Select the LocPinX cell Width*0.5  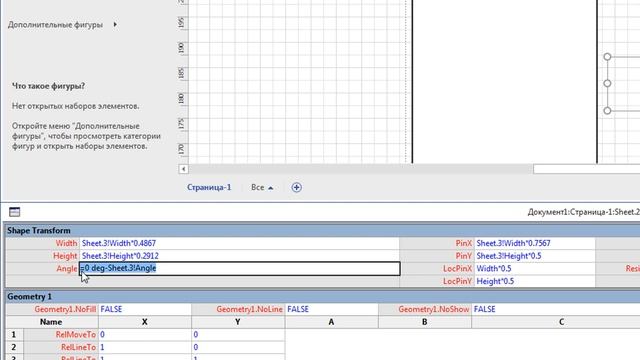(x=535, y=269)
